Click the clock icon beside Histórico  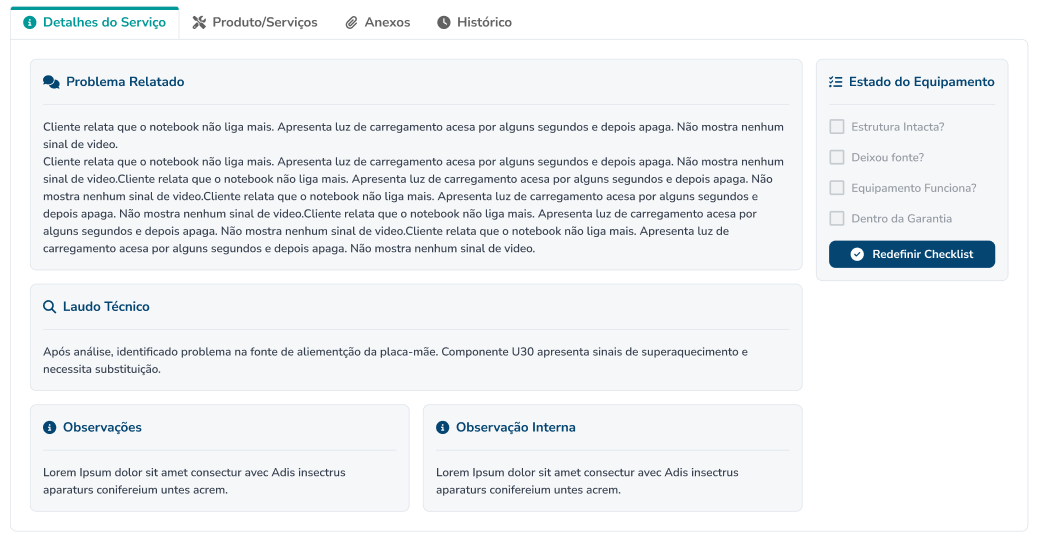pos(444,22)
